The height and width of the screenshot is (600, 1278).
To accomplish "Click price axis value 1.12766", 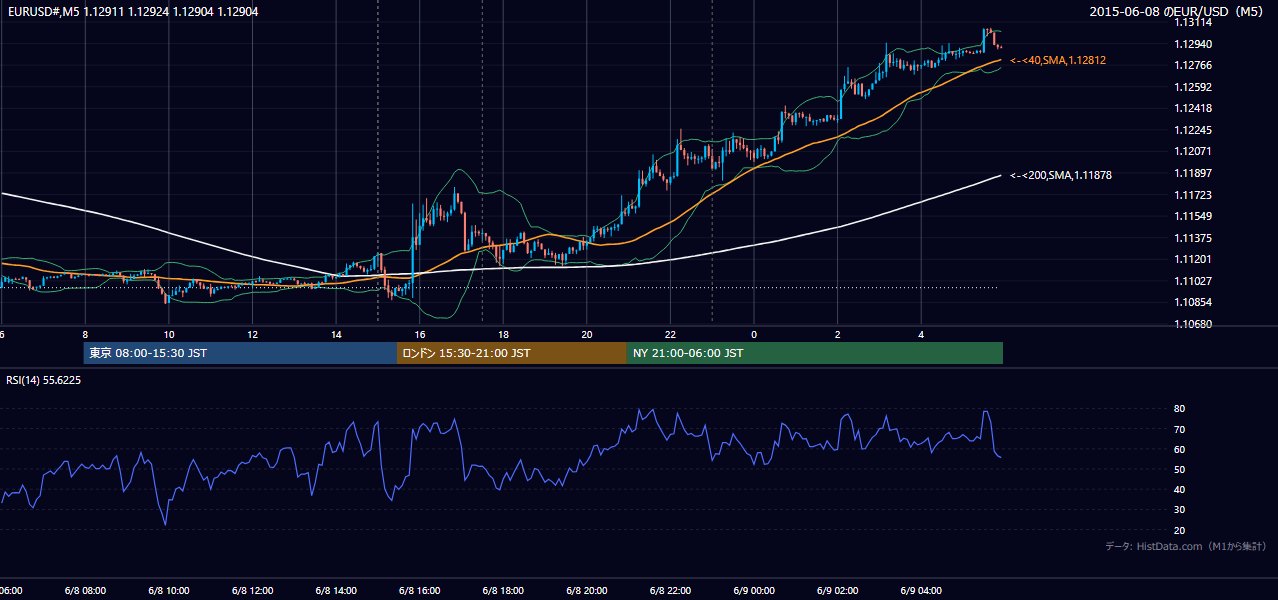I will [1193, 65].
